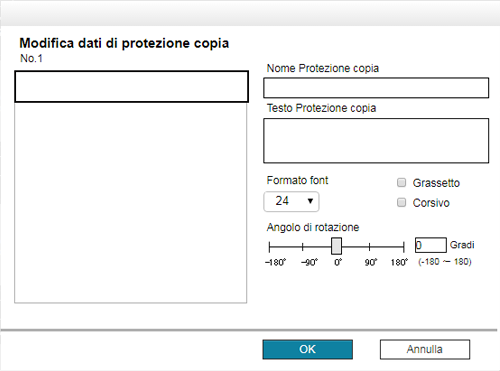Click the Gradi degrees input box

431,245
